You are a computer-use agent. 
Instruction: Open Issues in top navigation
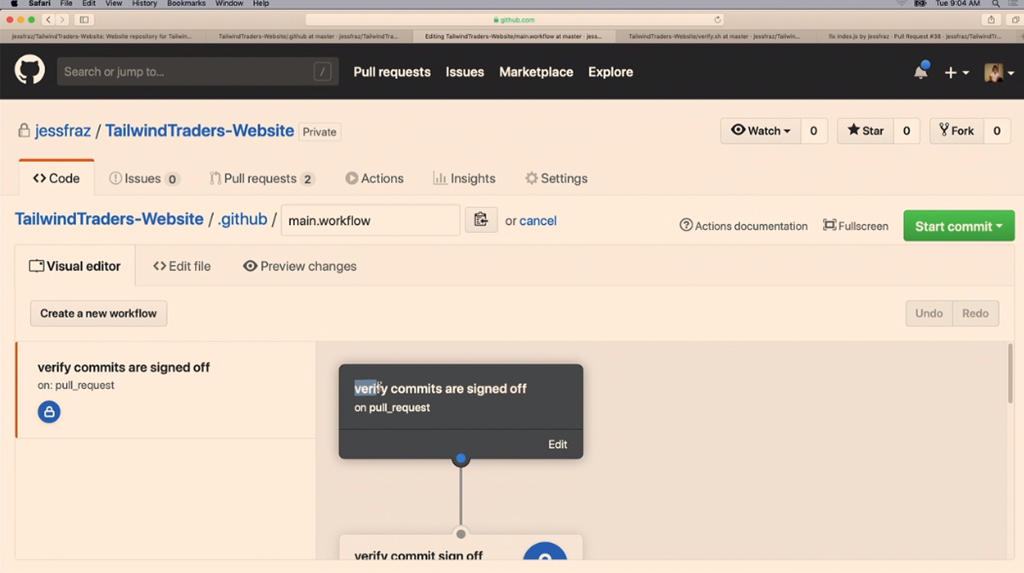click(x=464, y=72)
